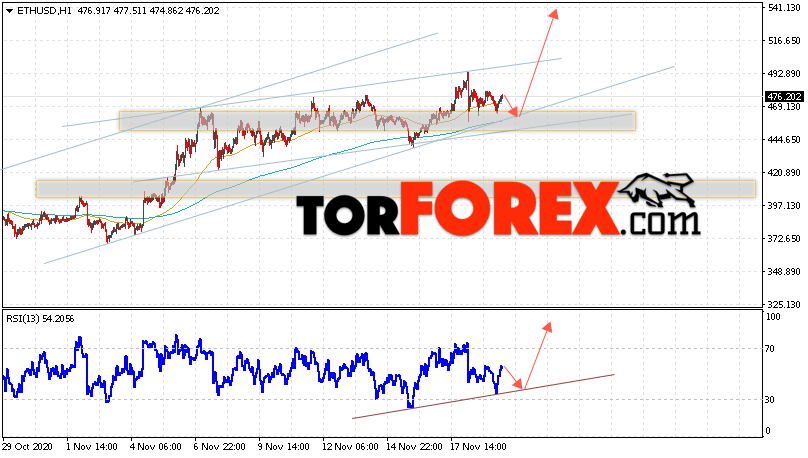Viewport: 808px width, 458px height.
Task: Click the 492.890 price axis label
Action: 784,74
